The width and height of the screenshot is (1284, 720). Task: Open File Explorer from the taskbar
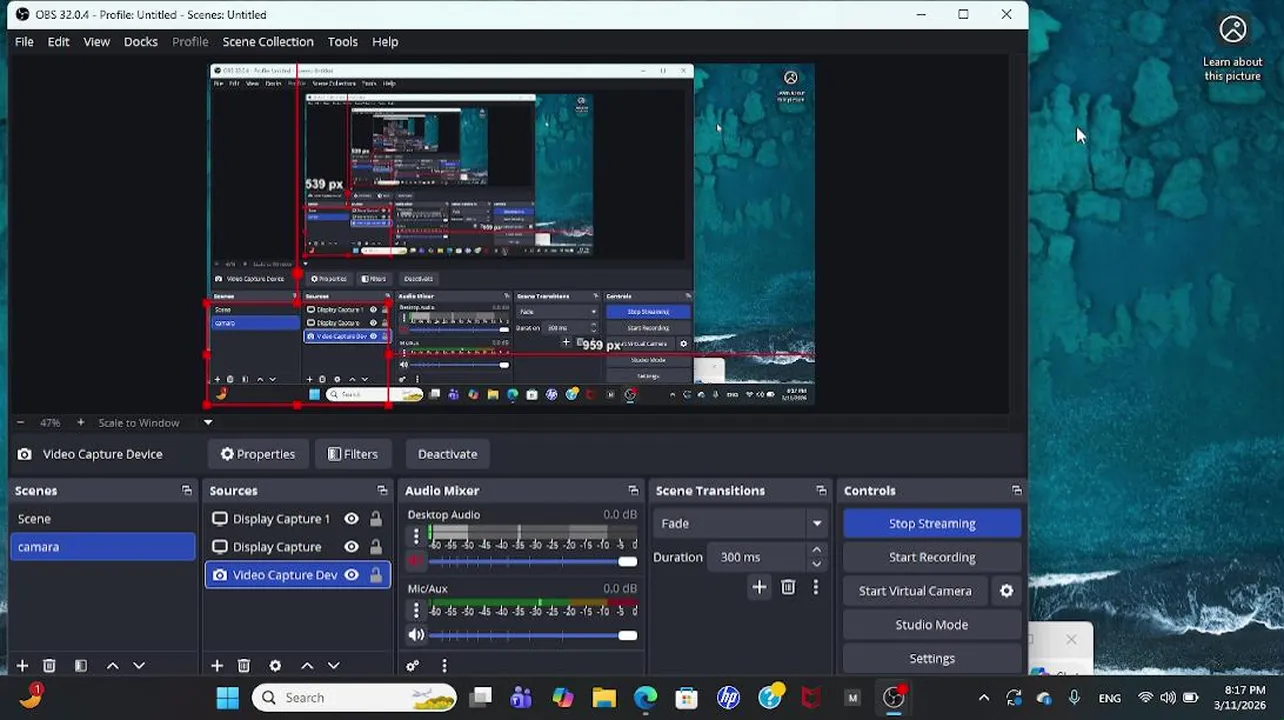click(x=604, y=698)
